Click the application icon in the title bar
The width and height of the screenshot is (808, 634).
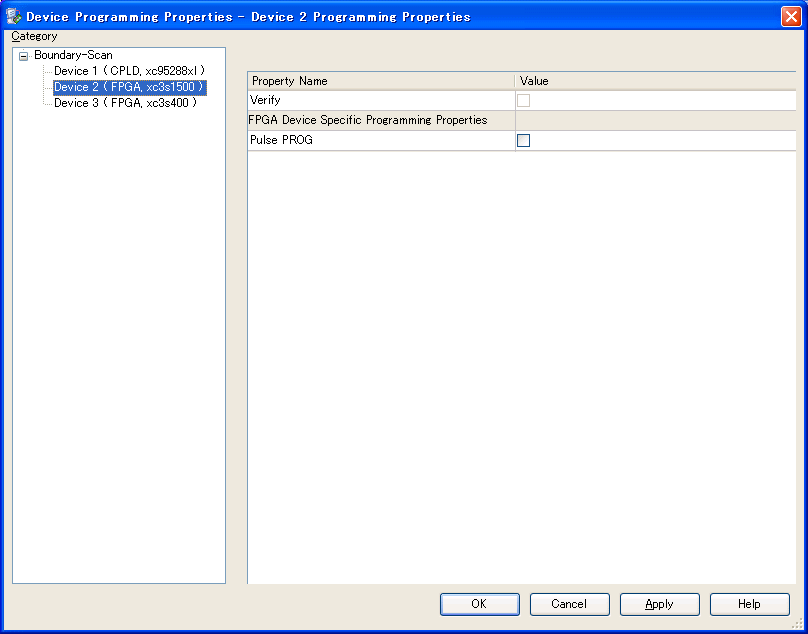14,16
